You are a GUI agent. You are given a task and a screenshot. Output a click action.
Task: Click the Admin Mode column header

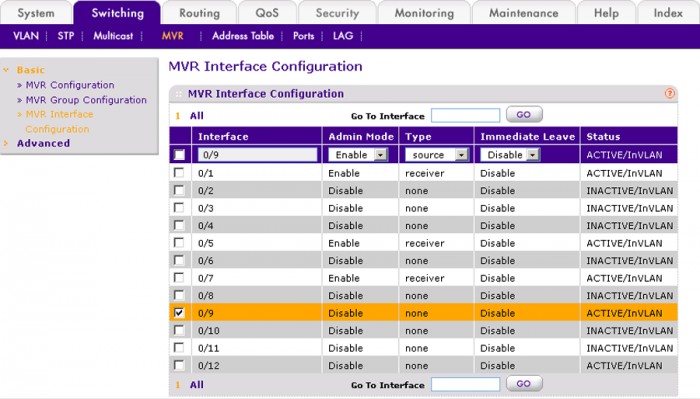pyautogui.click(x=361, y=137)
